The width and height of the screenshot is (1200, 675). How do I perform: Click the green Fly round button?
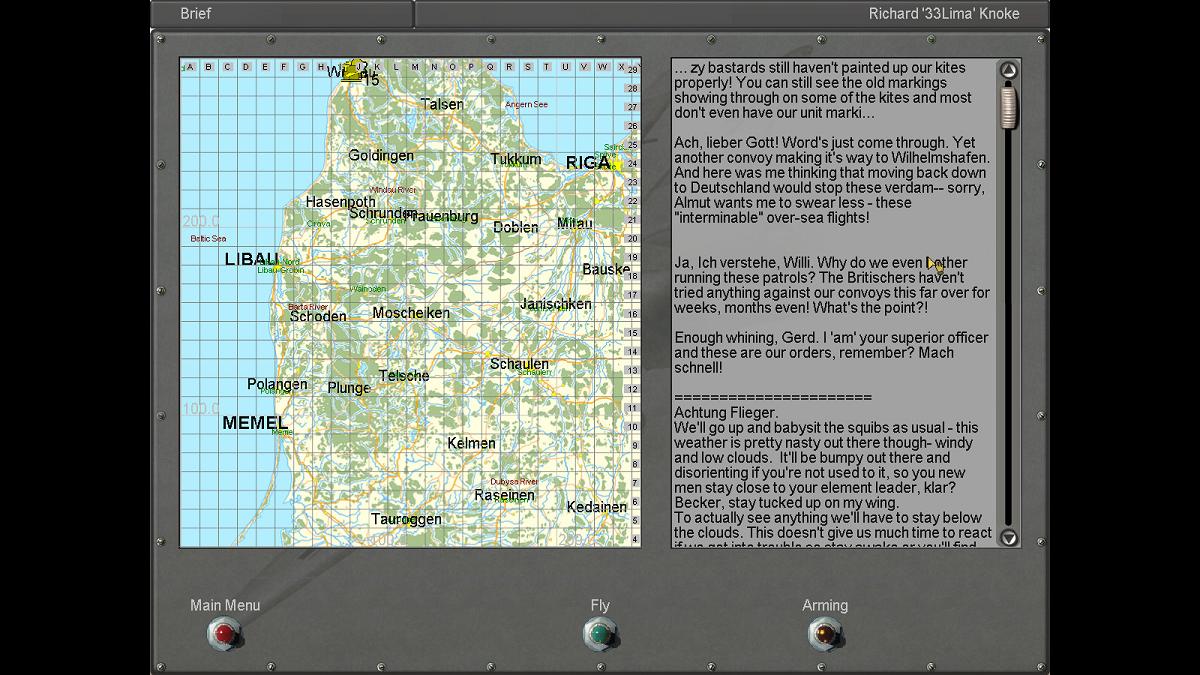click(x=600, y=634)
